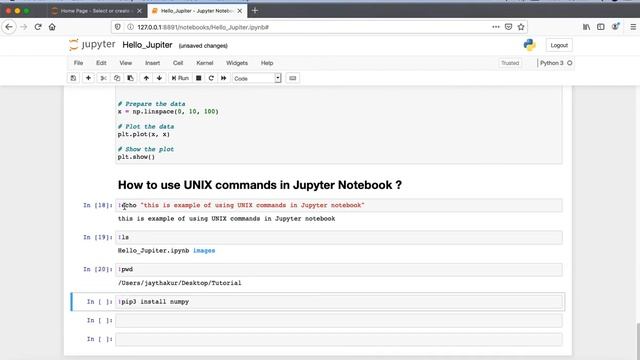Click the unsaved changes status text

[x=203, y=46]
